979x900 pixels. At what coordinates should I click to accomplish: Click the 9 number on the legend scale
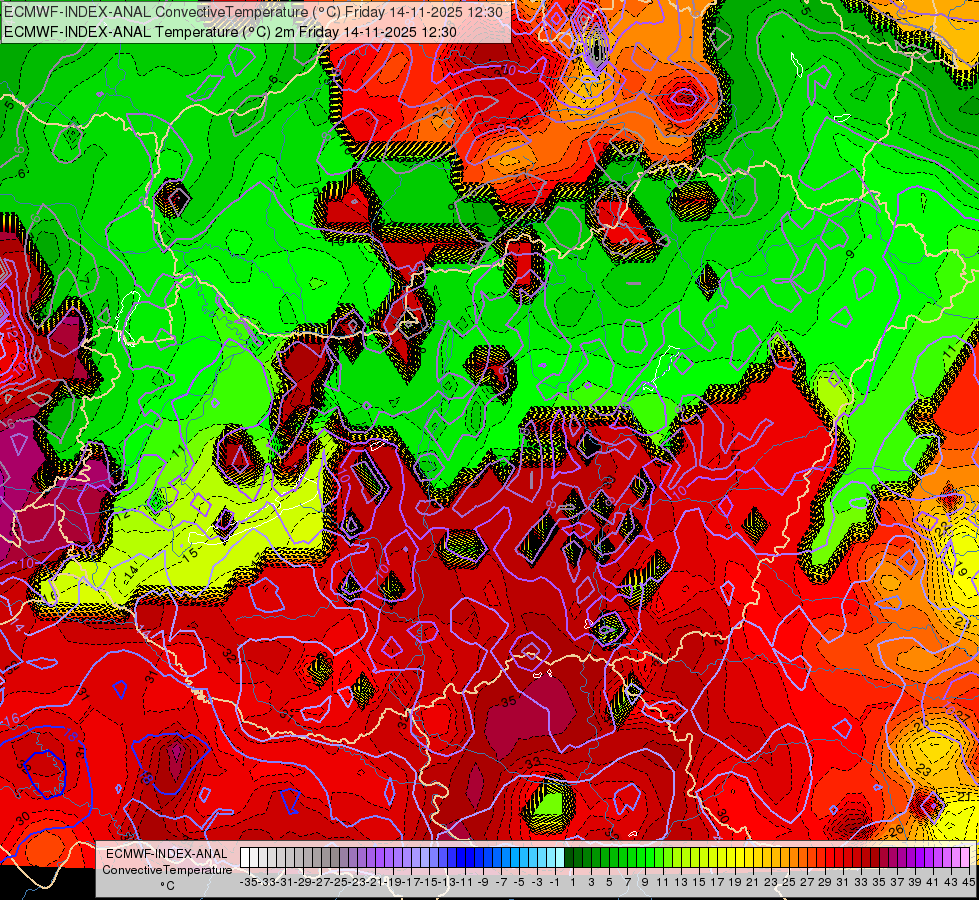tap(645, 882)
